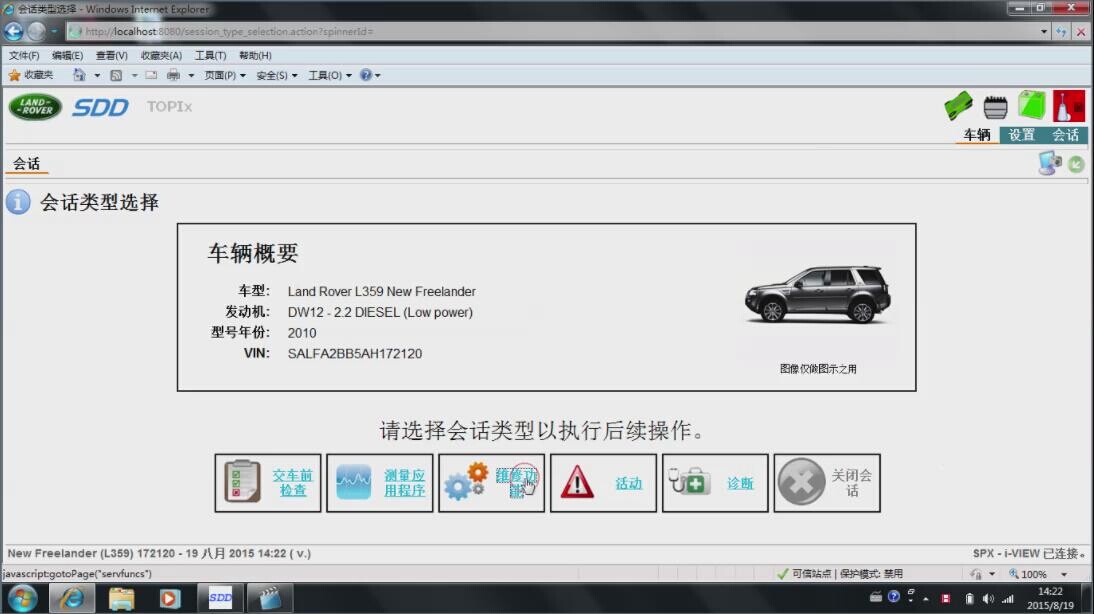Click the green refresh circle icon
Image resolution: width=1094 pixels, height=614 pixels.
(x=1076, y=165)
